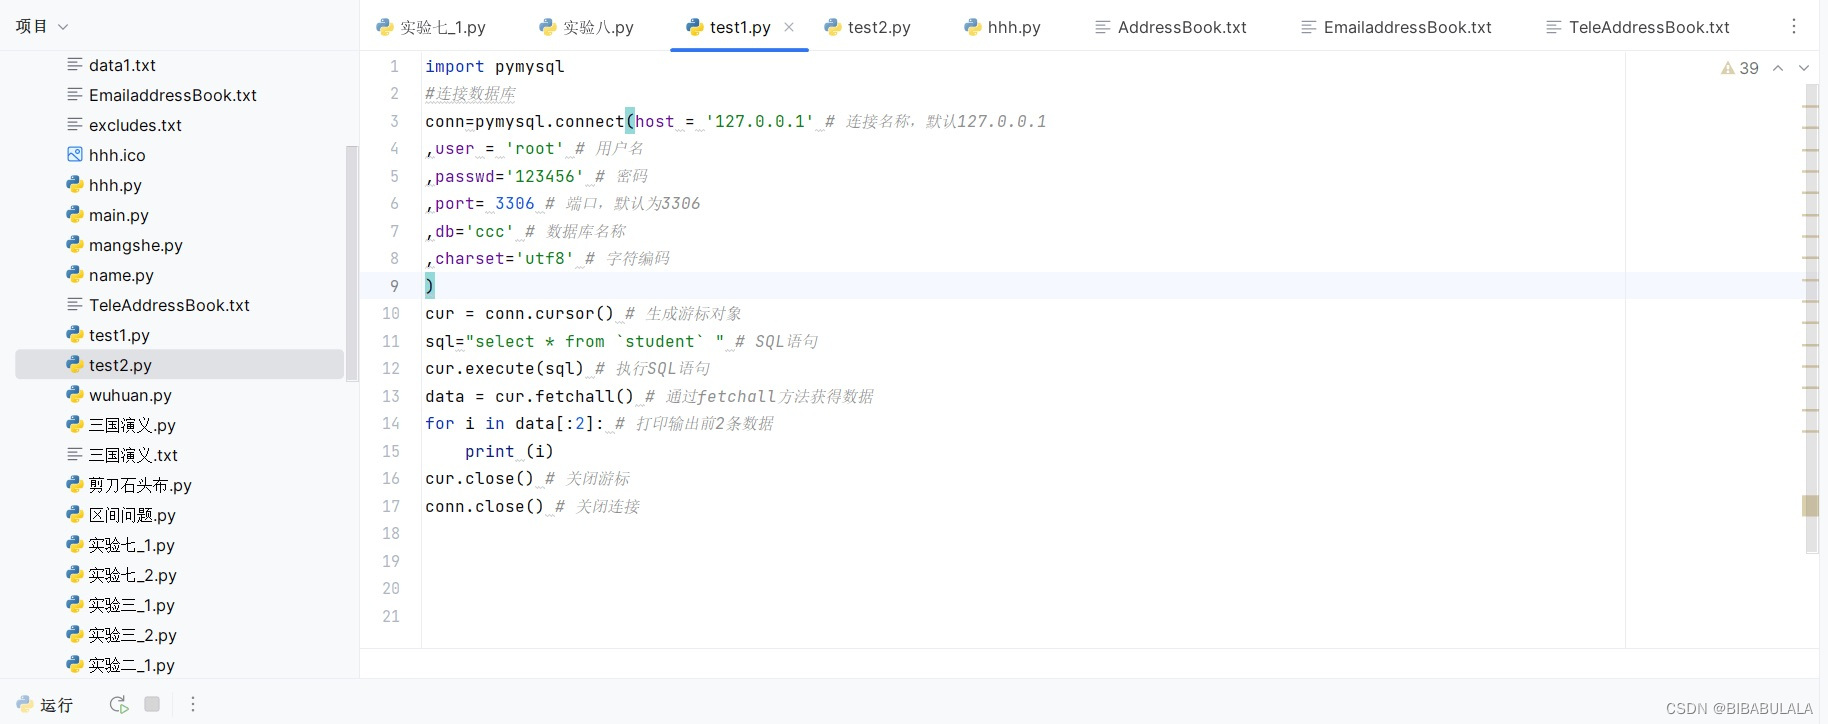Click the Rerun icon in run toolbar
Image resolution: width=1828 pixels, height=724 pixels.
[x=119, y=704]
